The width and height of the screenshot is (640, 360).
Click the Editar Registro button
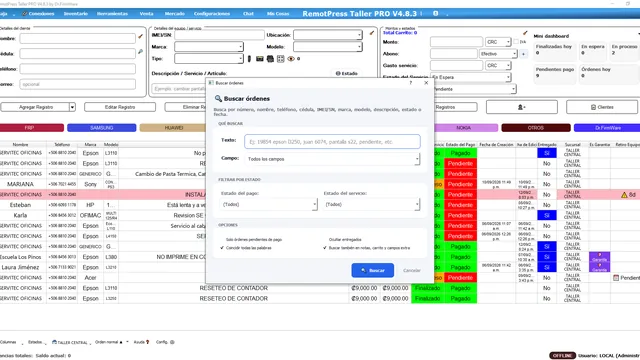coord(120,107)
